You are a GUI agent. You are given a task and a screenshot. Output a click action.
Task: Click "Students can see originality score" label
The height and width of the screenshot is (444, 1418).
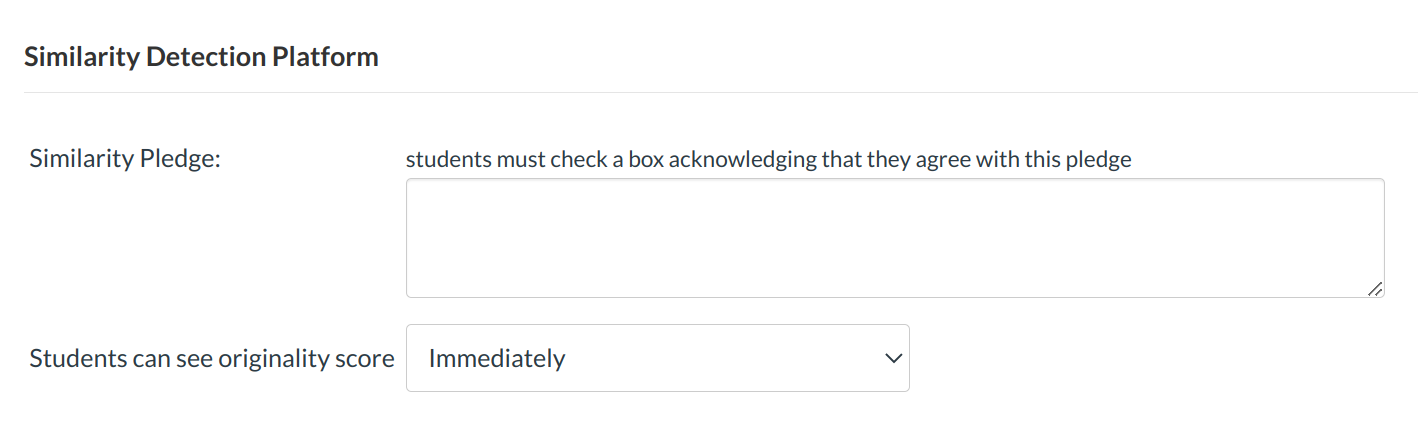point(212,358)
